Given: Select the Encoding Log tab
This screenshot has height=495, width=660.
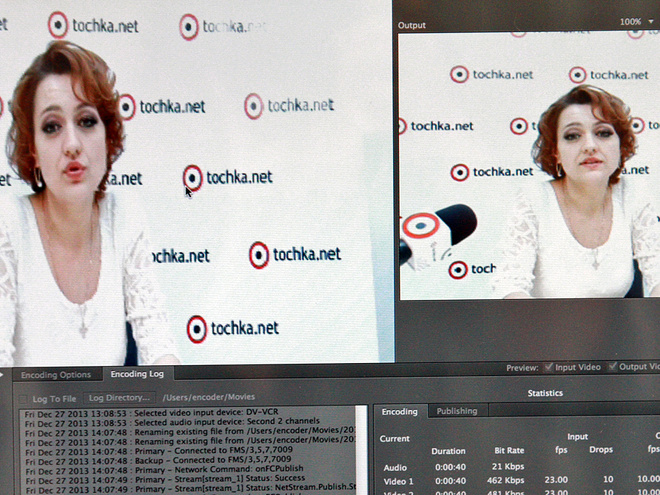Looking at the screenshot, I should click(137, 374).
